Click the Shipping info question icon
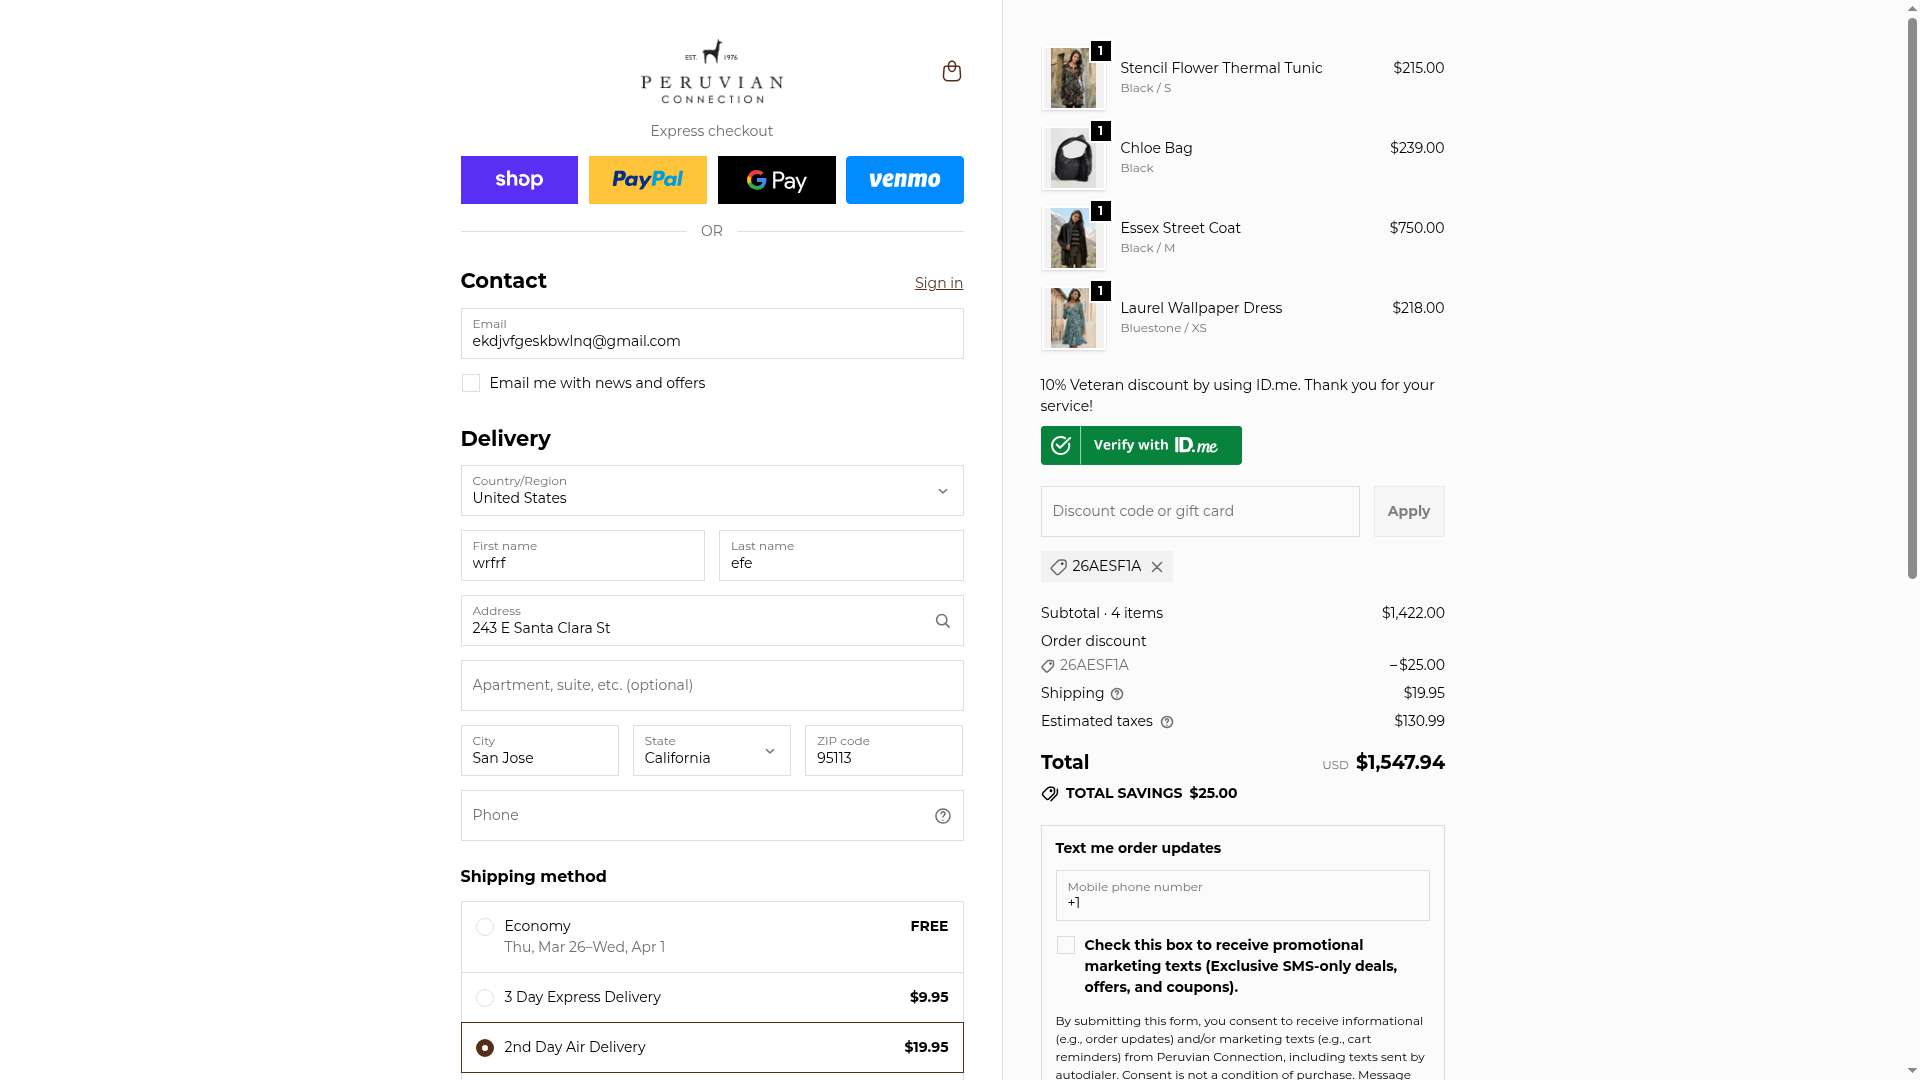The width and height of the screenshot is (1920, 1080). point(1117,694)
